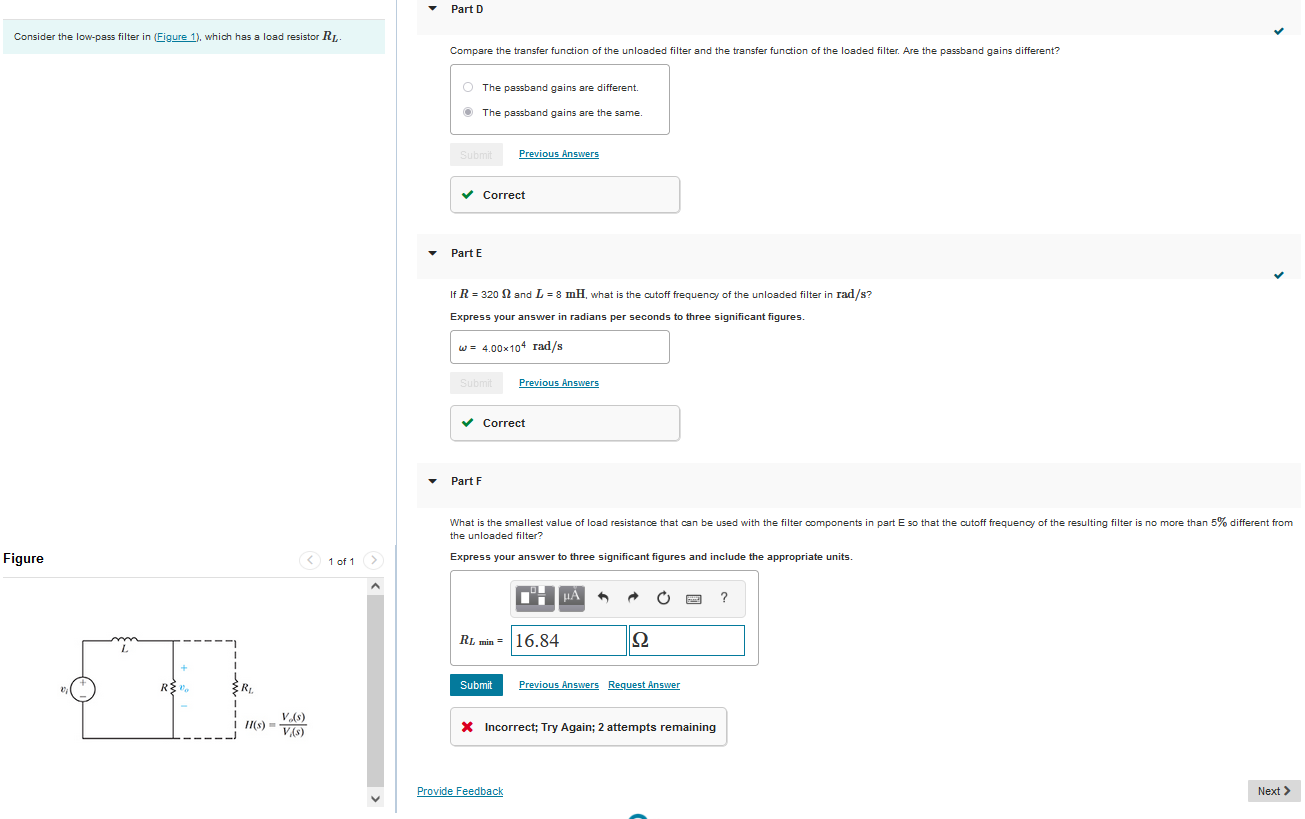Open Previous Answers for Part D
Viewport: 1305px width, 819px height.
coord(559,154)
